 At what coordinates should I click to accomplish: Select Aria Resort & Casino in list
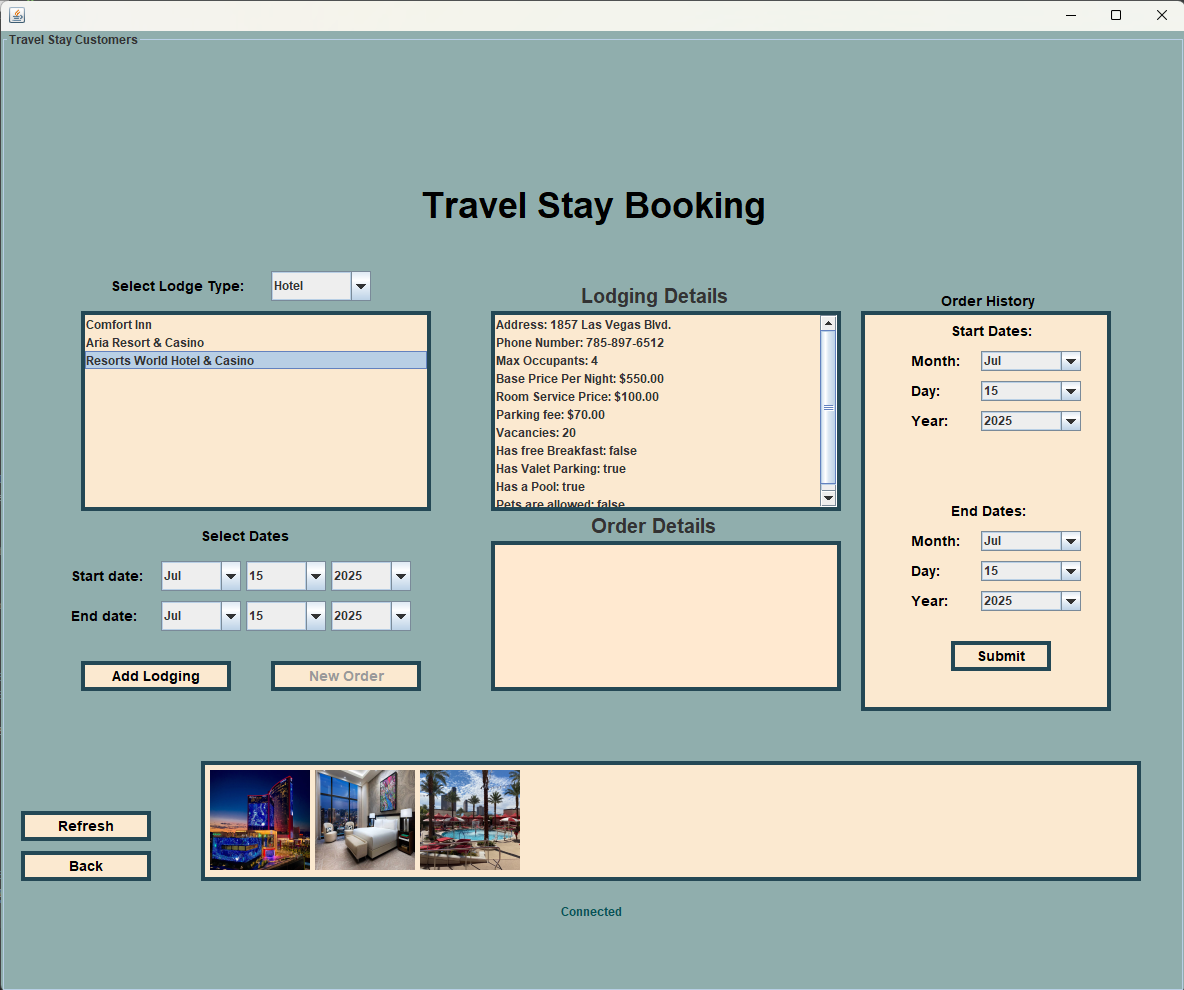point(145,343)
